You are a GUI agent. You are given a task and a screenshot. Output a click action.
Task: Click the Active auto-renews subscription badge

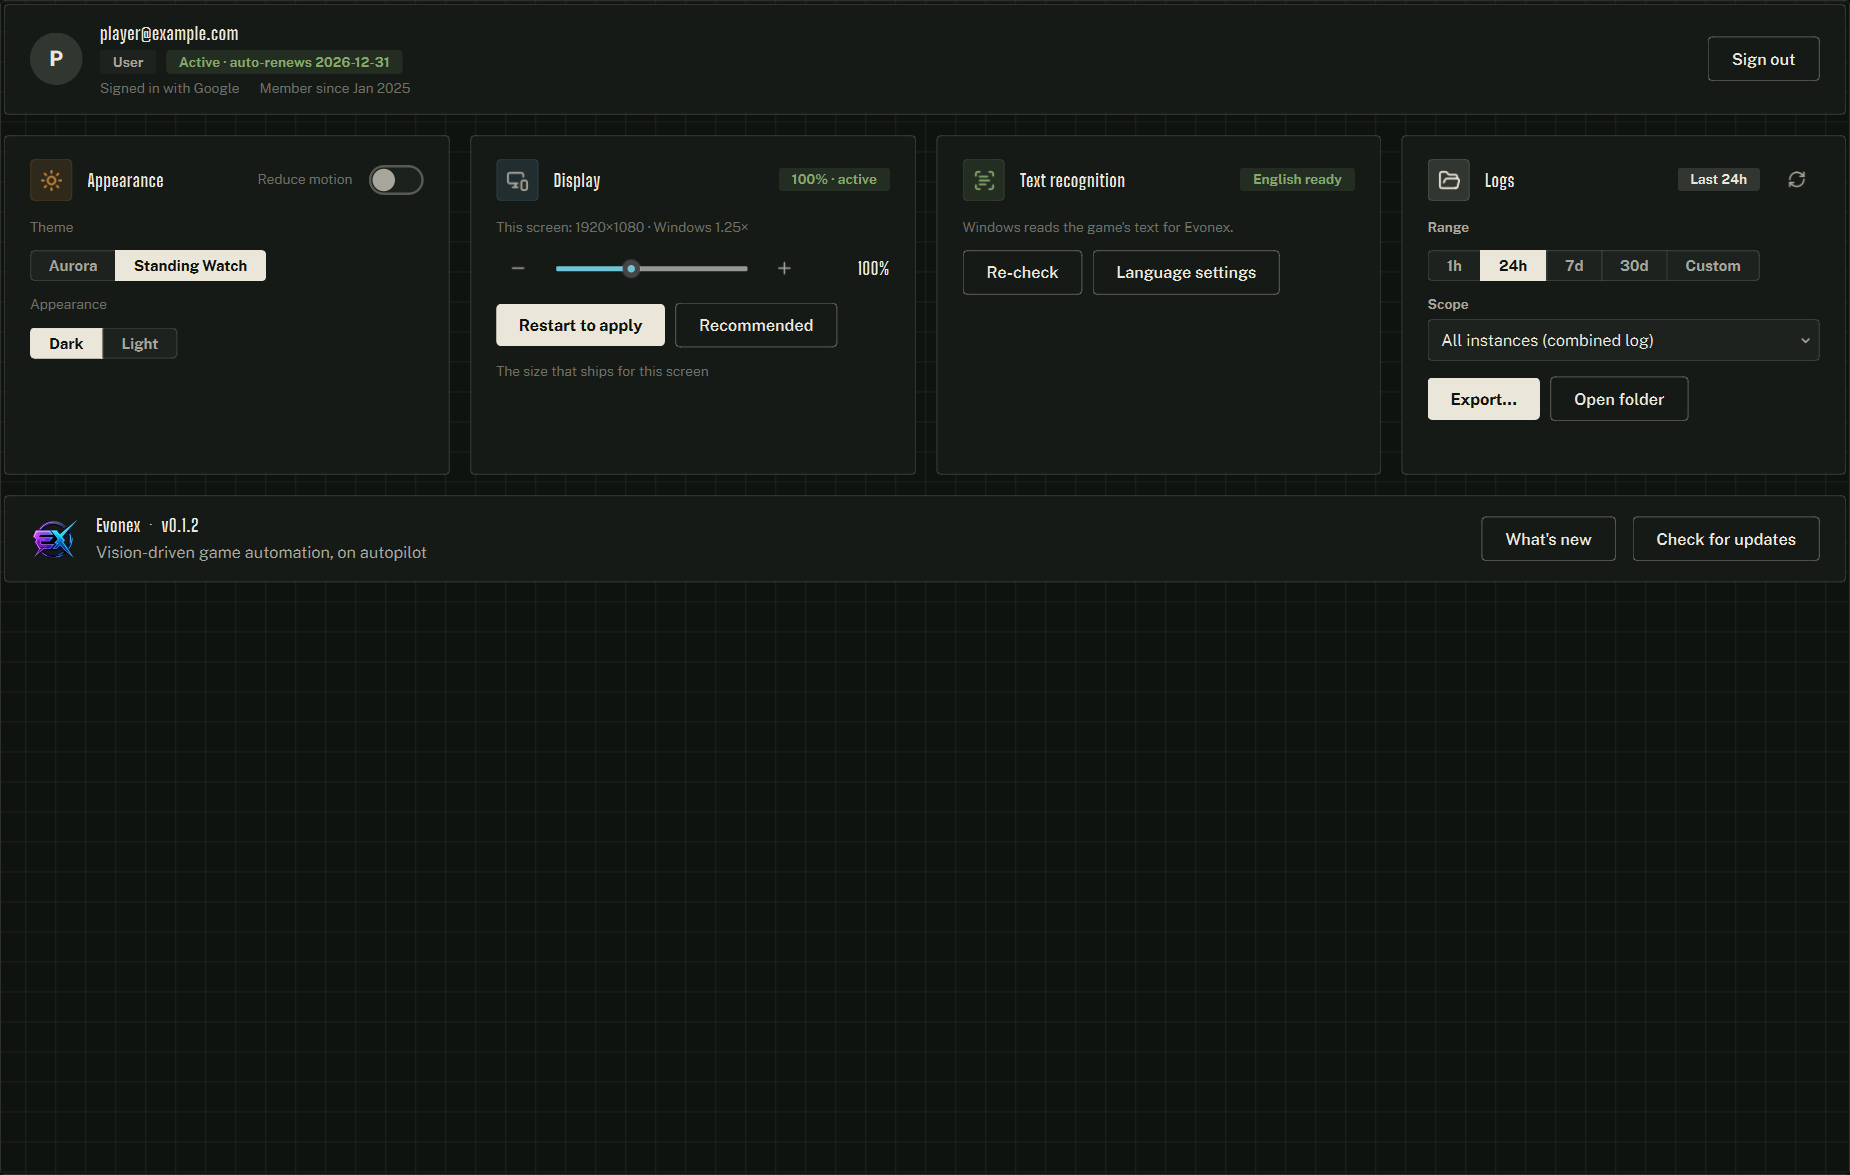pyautogui.click(x=284, y=62)
